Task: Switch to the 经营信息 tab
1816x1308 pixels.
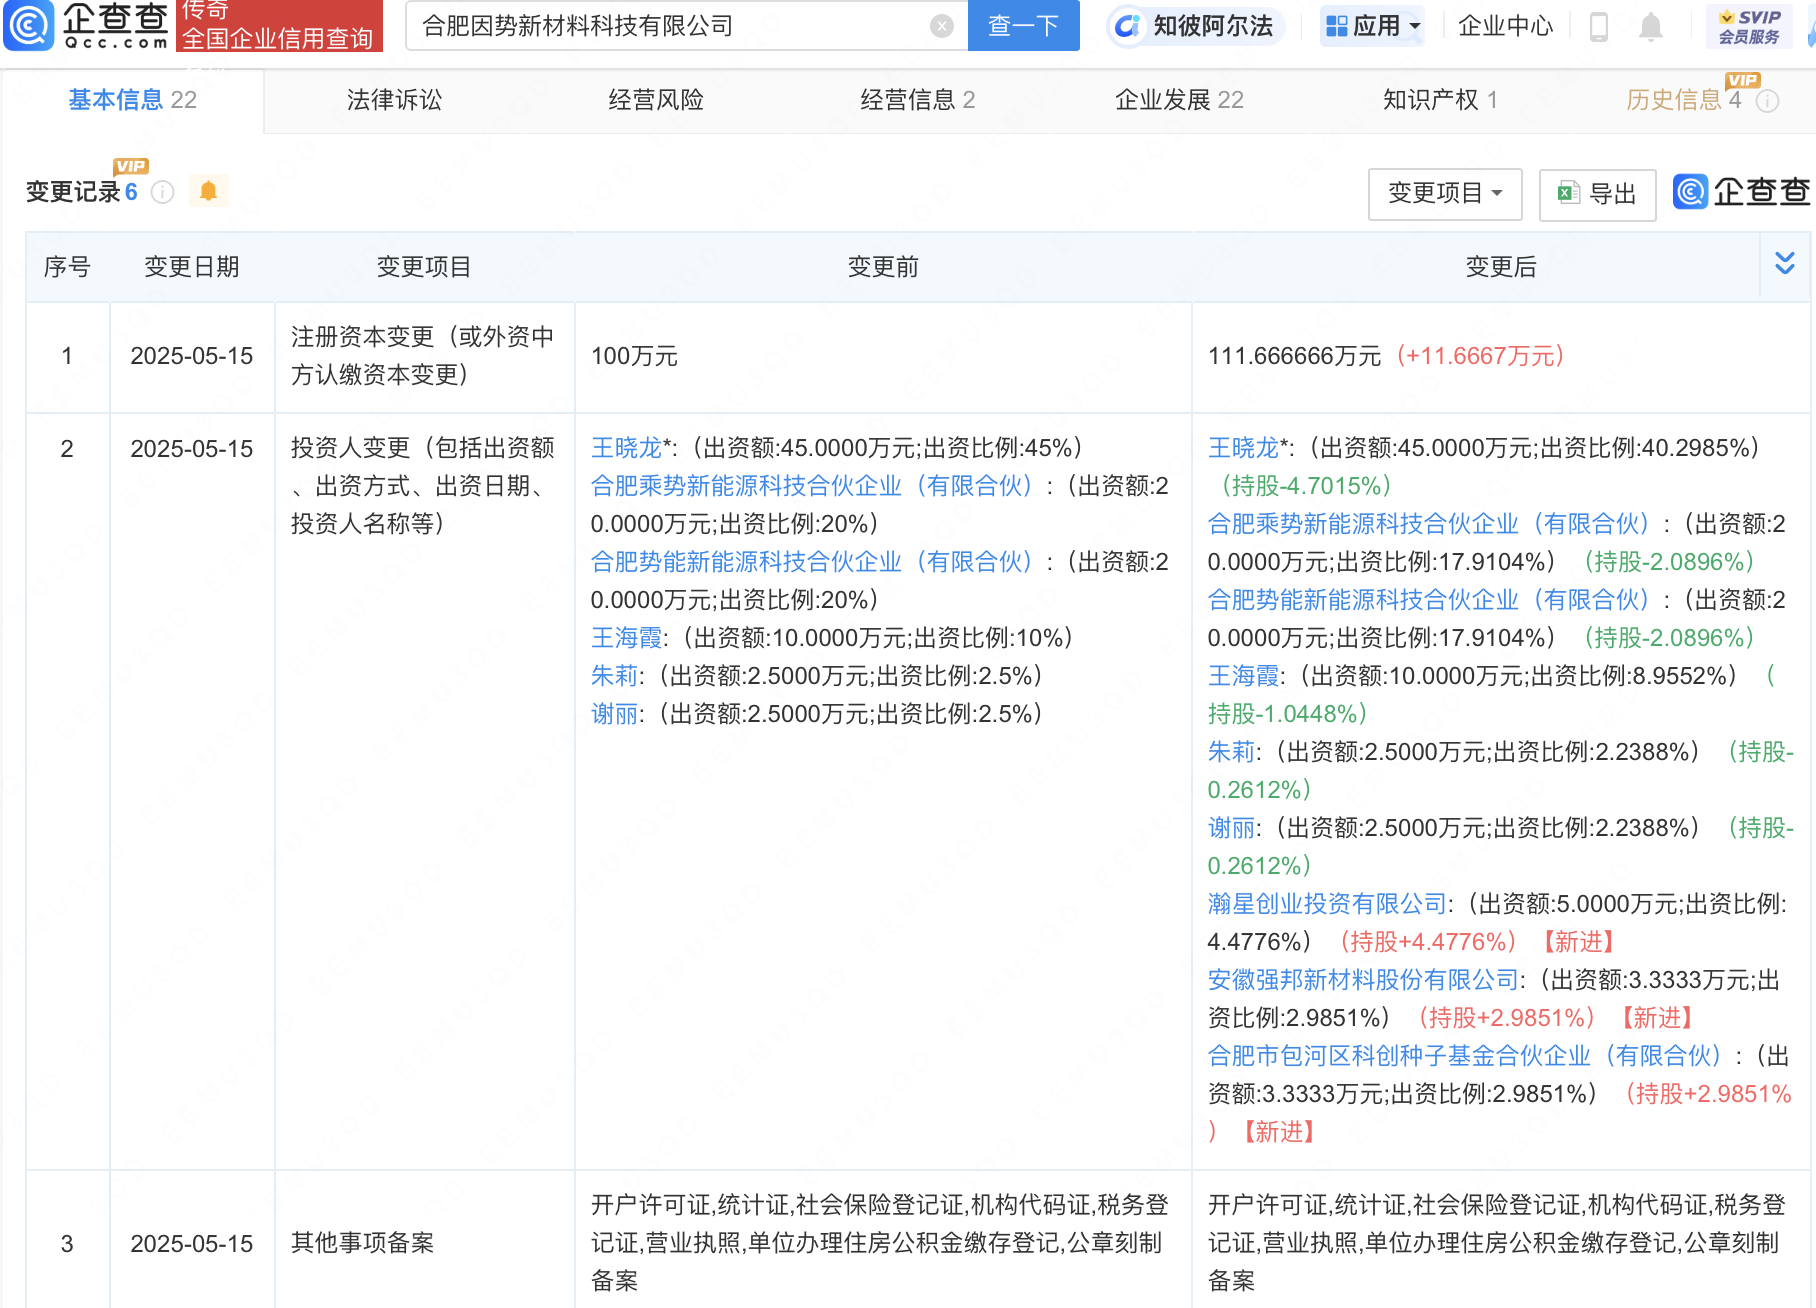Action: [917, 100]
